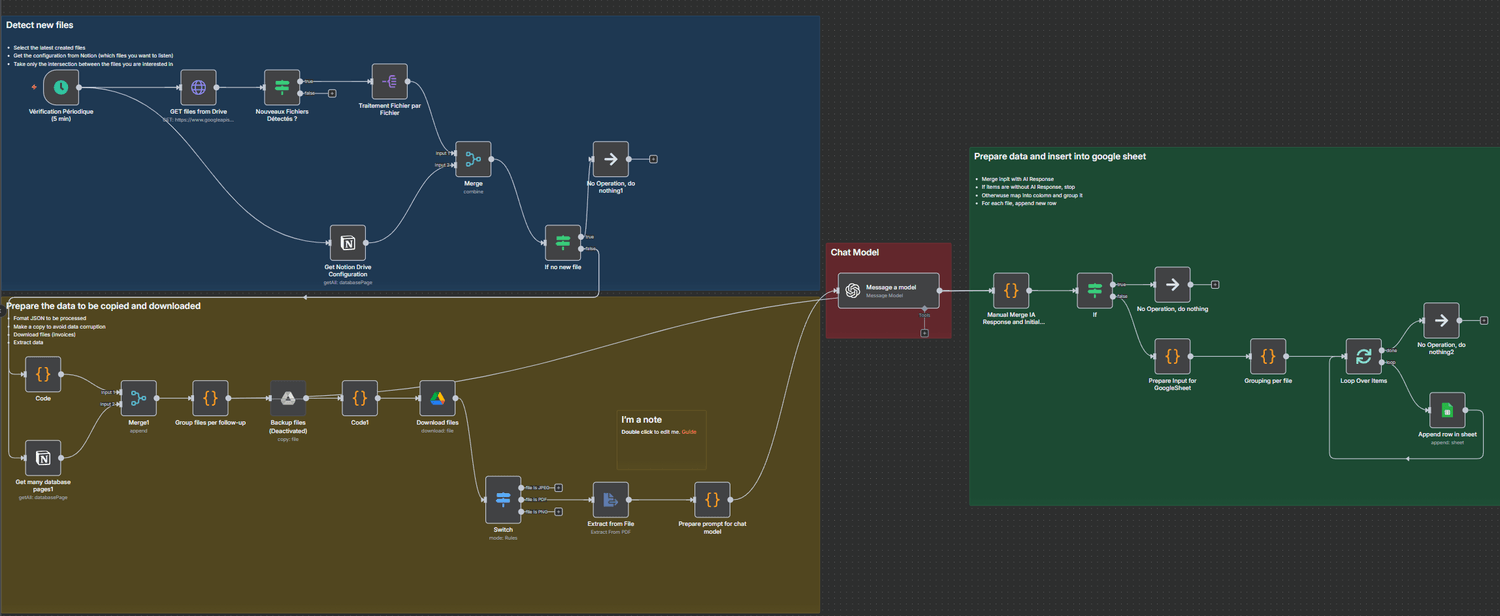
Task: Click the Traitement Fichier par Fichier label
Action: tap(390, 109)
